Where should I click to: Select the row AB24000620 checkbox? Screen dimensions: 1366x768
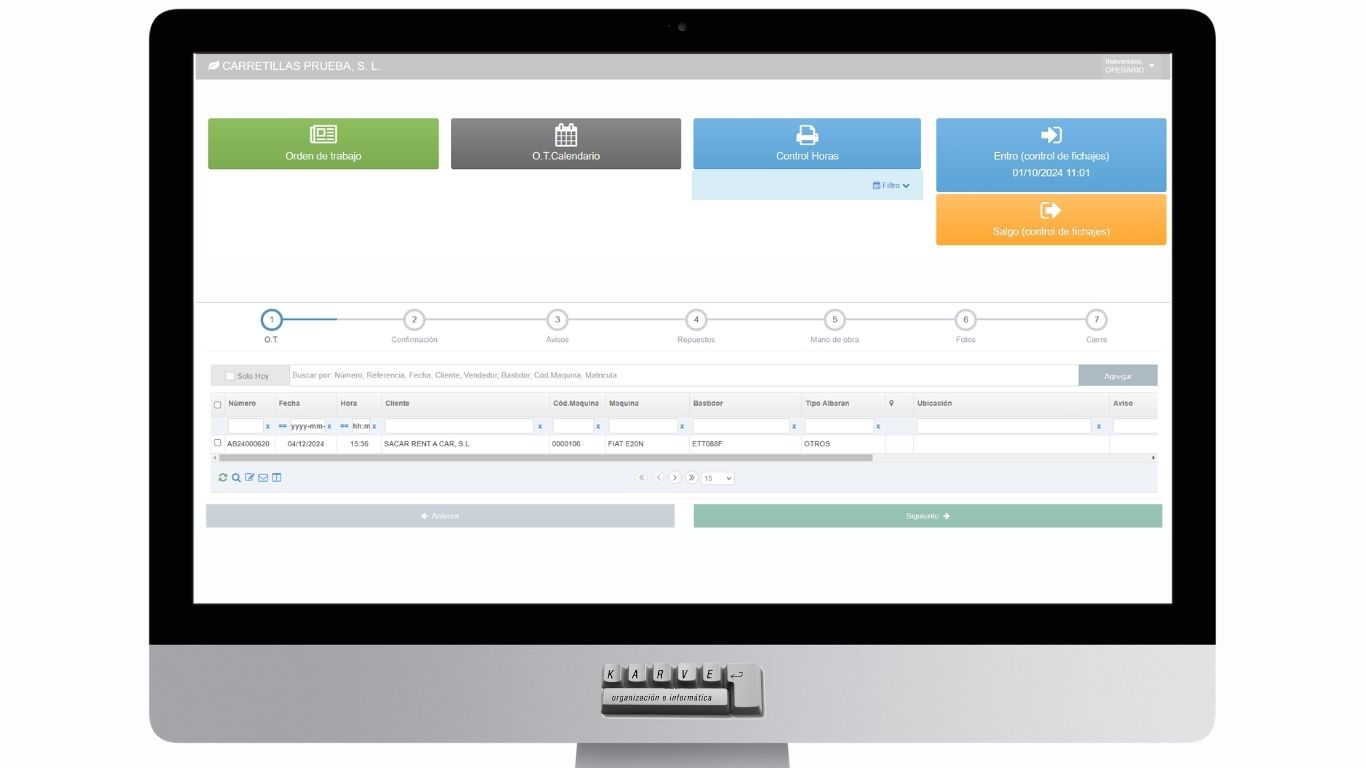(218, 443)
